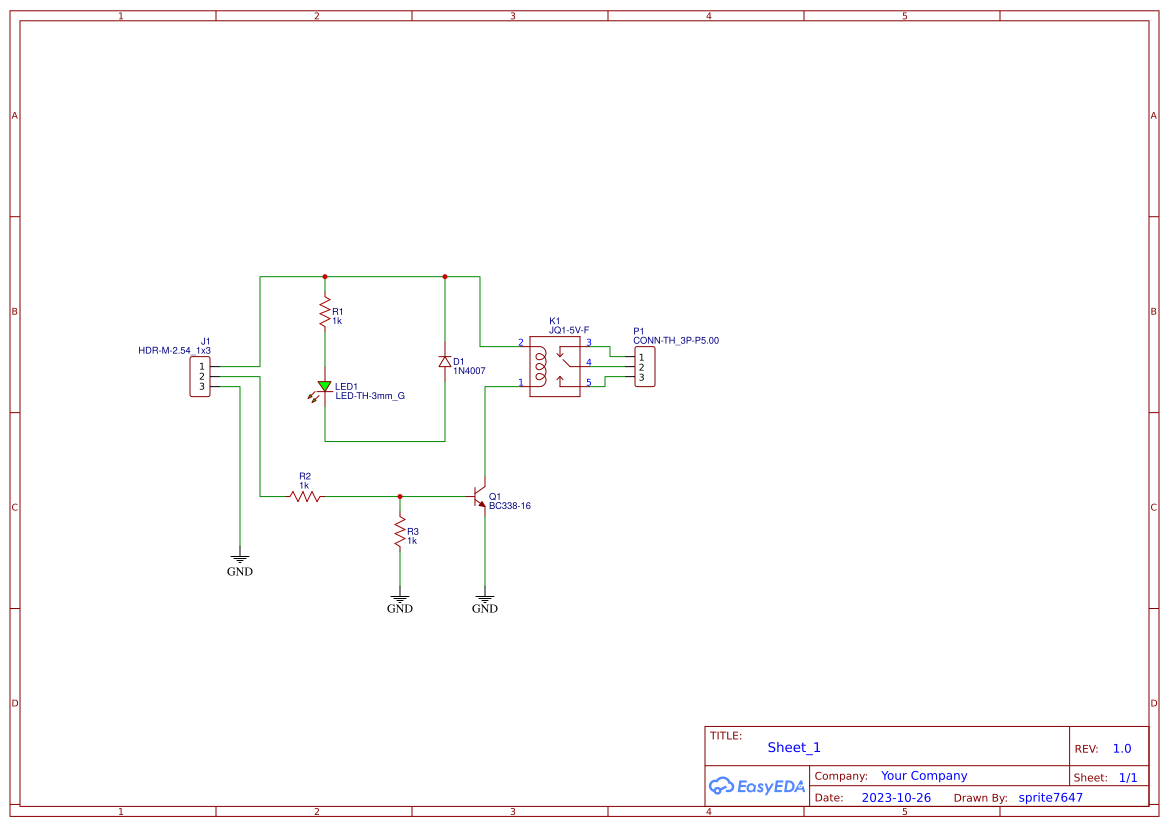Click the Your Company field

pyautogui.click(x=923, y=775)
